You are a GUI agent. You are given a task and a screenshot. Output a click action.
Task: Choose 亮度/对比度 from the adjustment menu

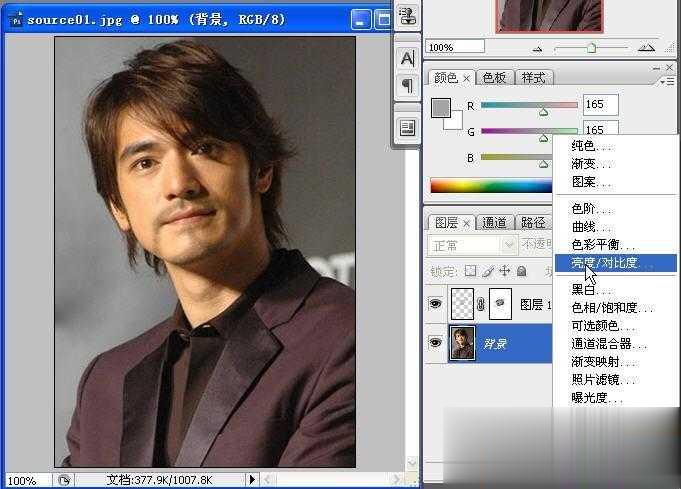(616, 263)
